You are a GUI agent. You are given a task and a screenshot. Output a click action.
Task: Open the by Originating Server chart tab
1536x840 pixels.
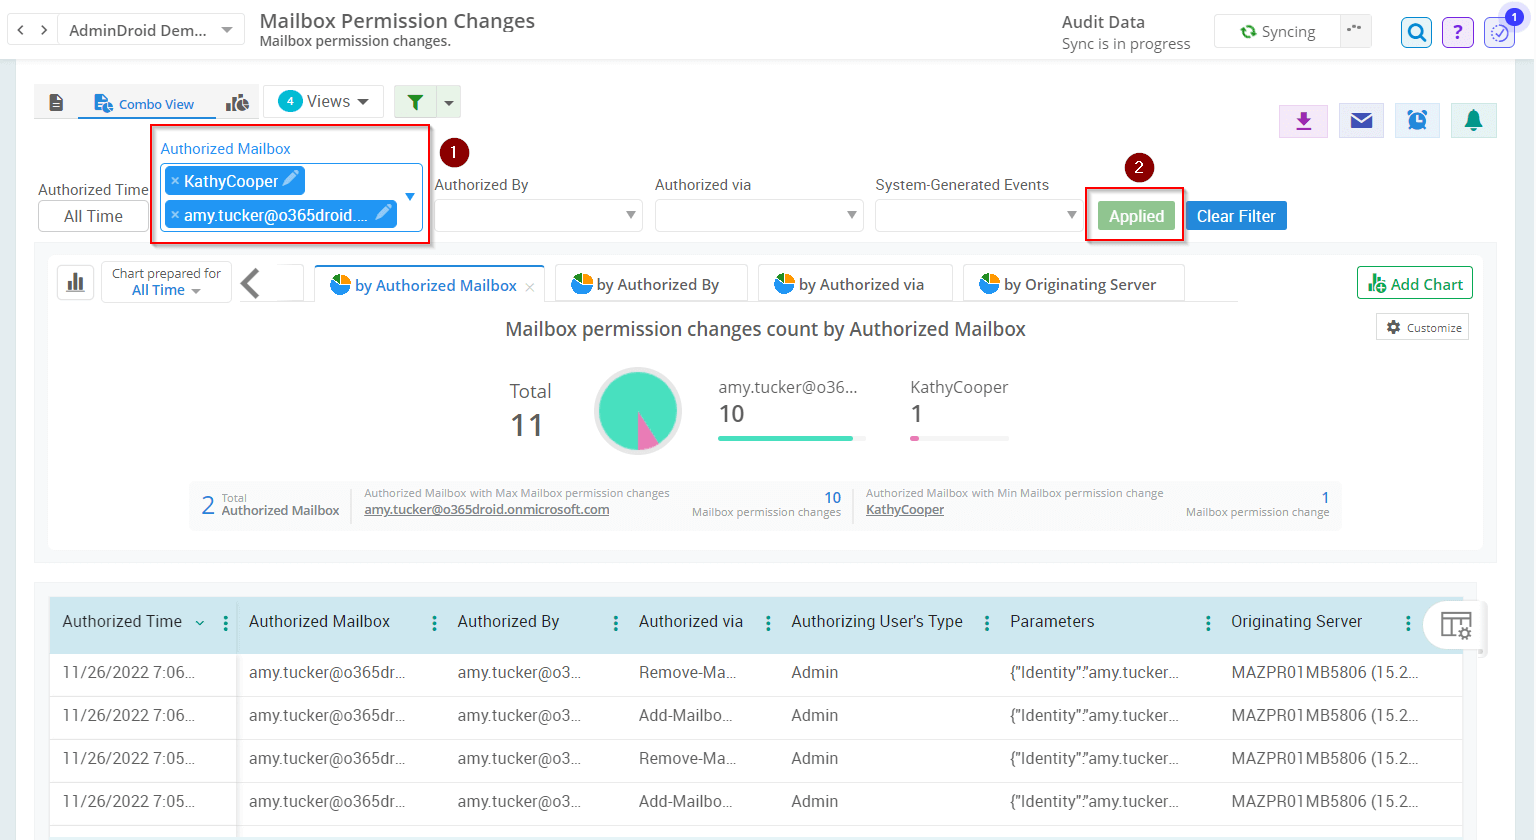point(1073,283)
